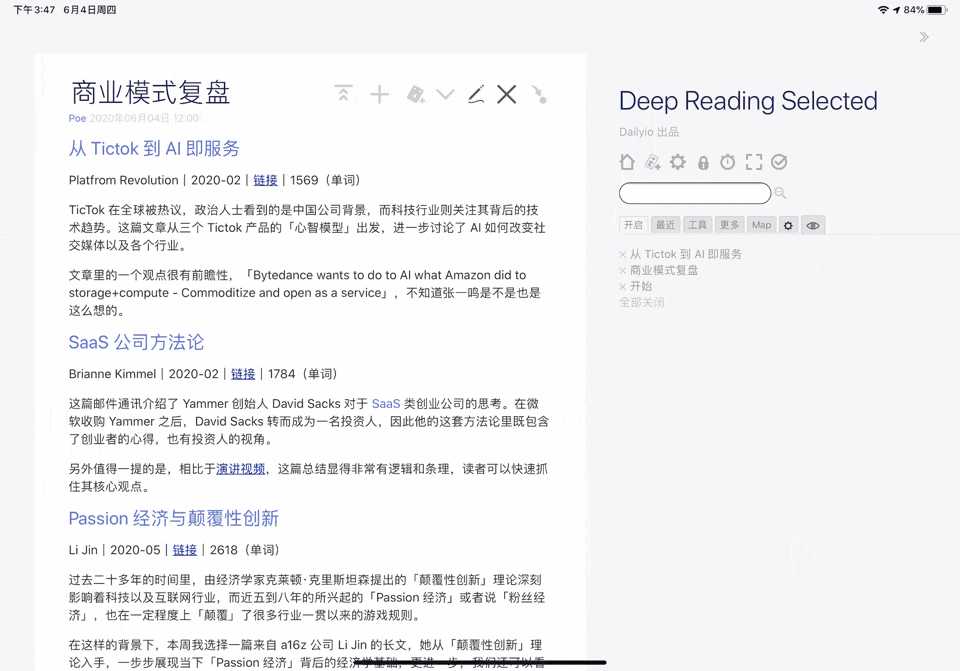
Task: Open 链接 in Li Jin line
Action: click(x=185, y=550)
